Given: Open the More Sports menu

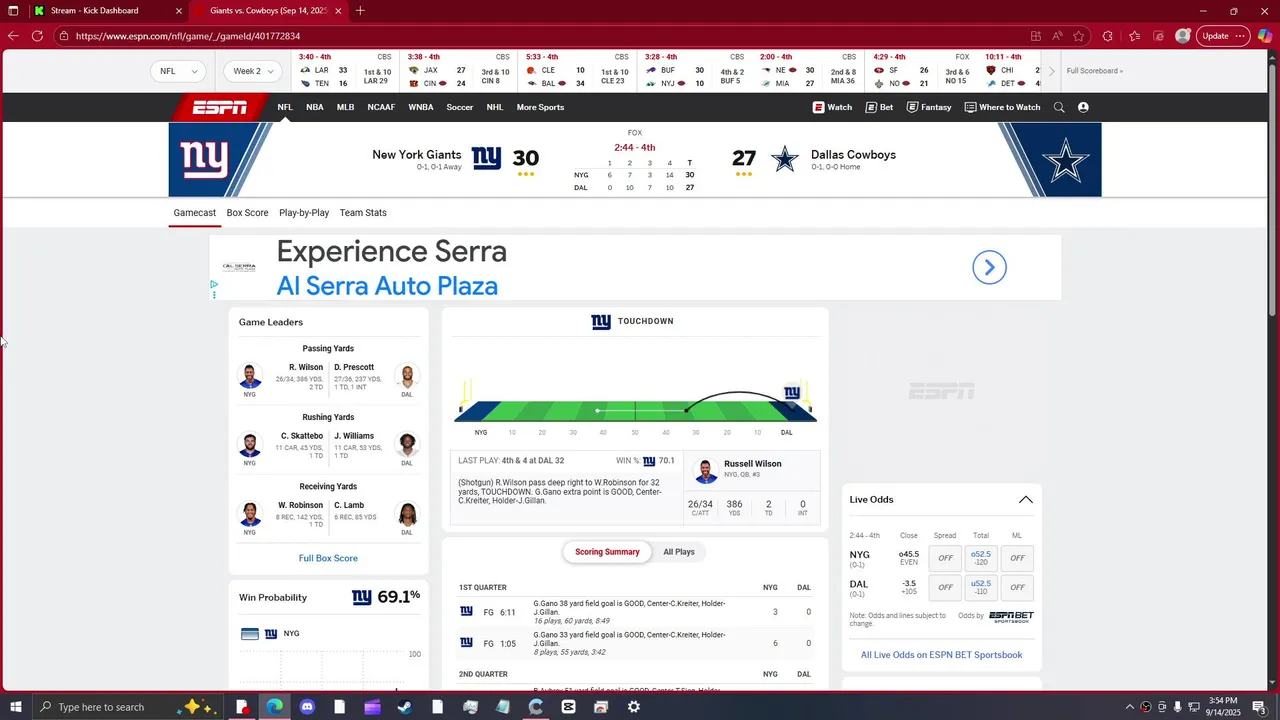Looking at the screenshot, I should click(540, 107).
